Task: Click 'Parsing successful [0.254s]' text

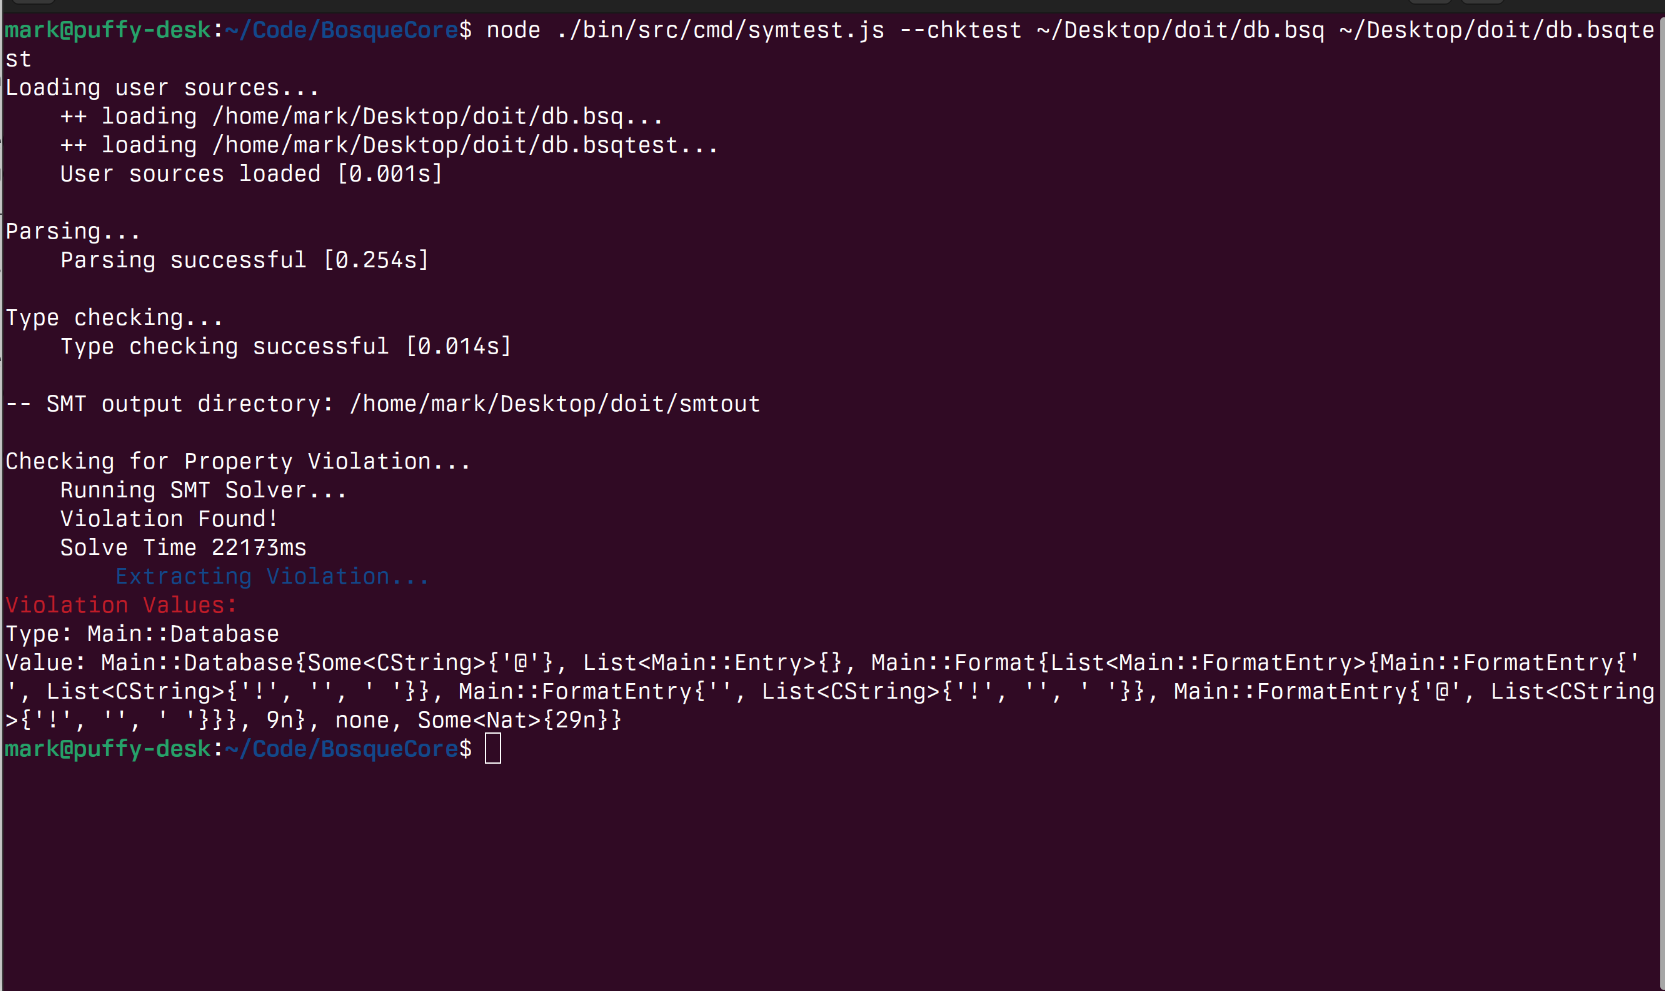Action: coord(244,261)
